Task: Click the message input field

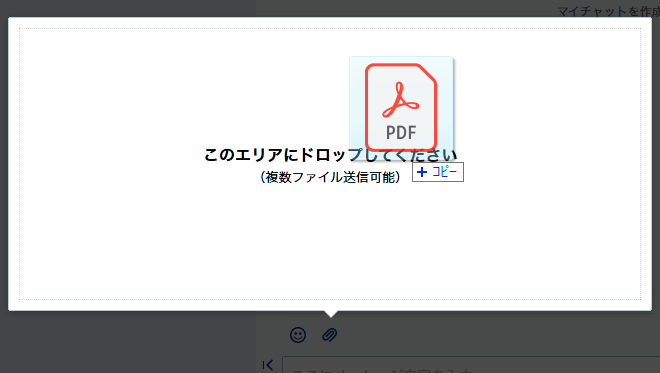Action: 471,365
